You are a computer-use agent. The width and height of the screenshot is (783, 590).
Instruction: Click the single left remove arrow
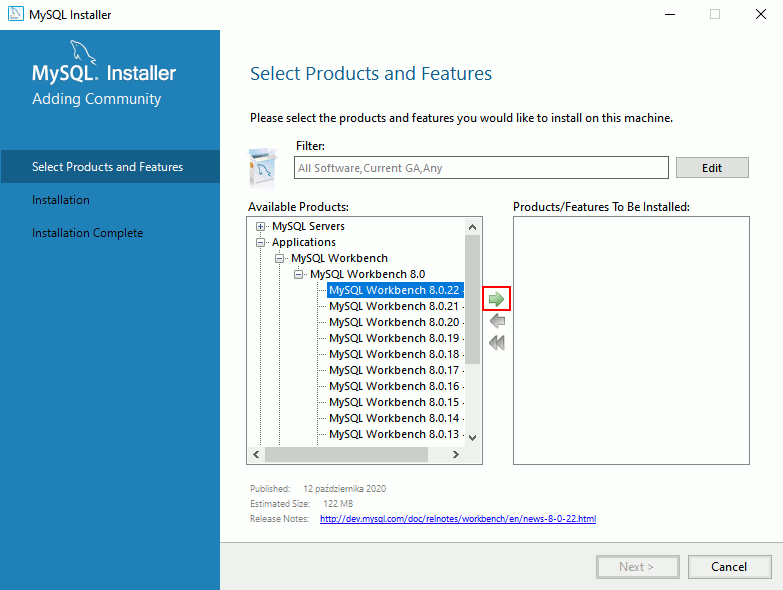(x=496, y=321)
